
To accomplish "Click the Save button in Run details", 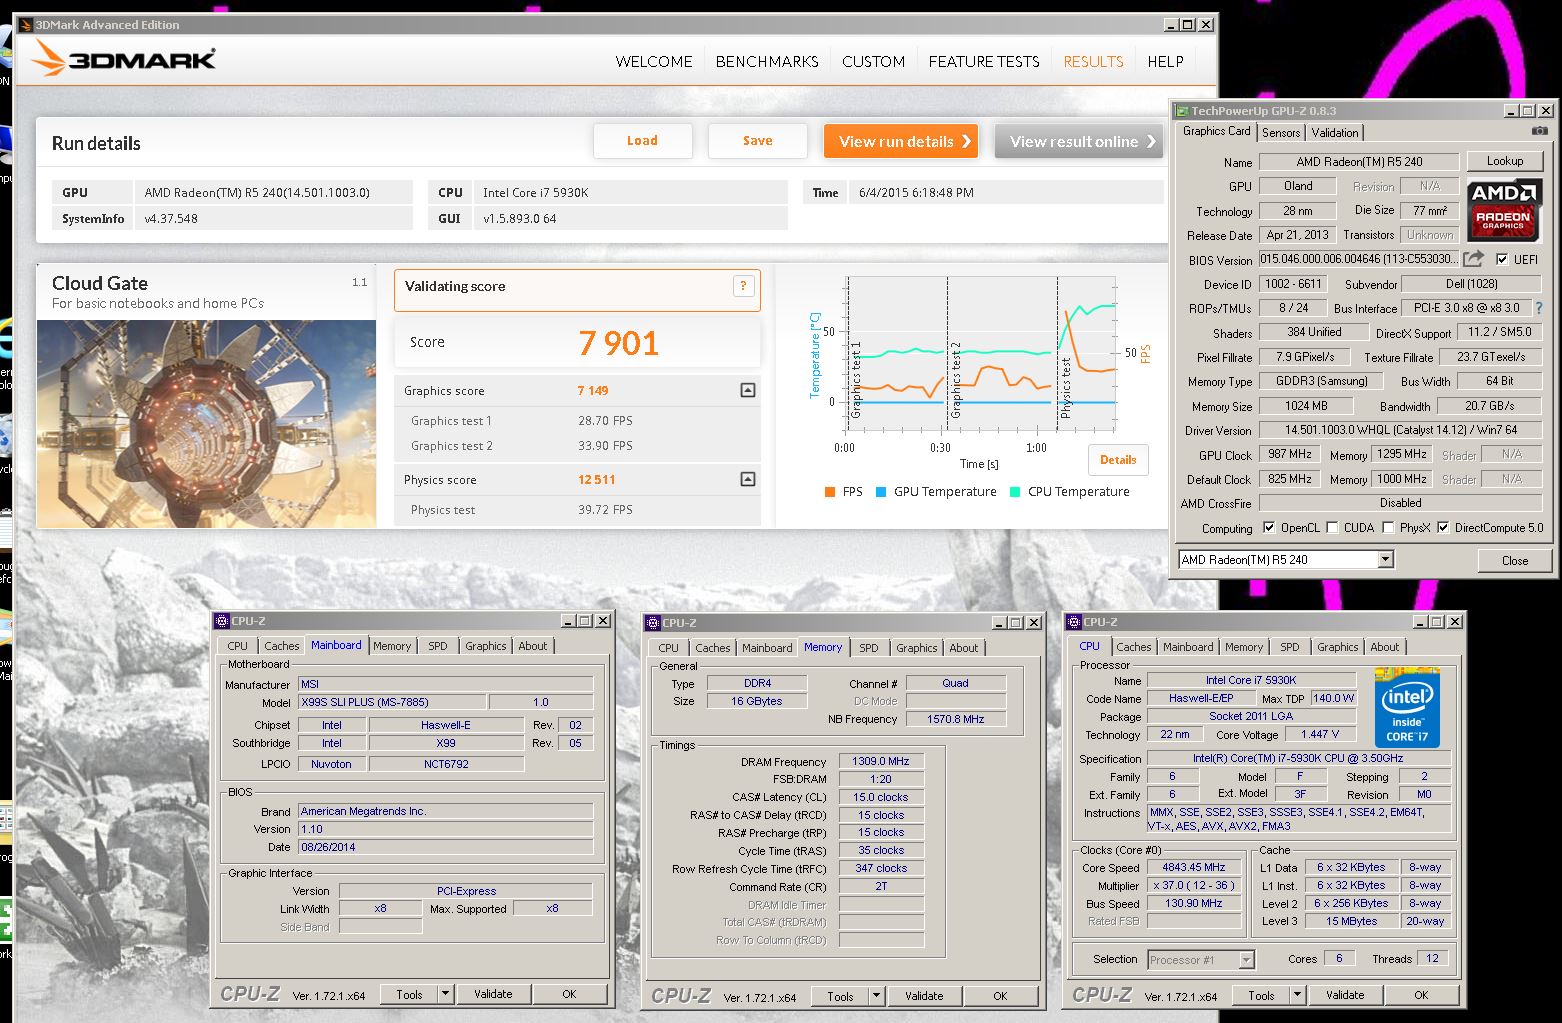I will [x=757, y=141].
